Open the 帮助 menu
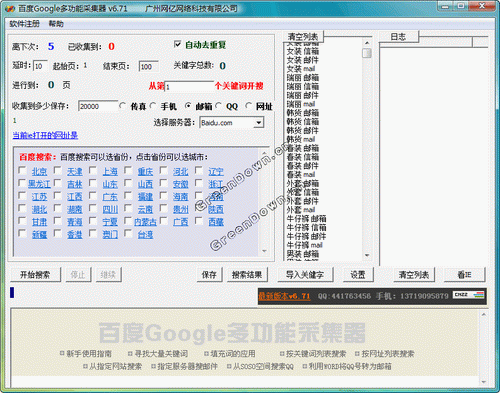The height and width of the screenshot is (393, 500). coord(56,24)
